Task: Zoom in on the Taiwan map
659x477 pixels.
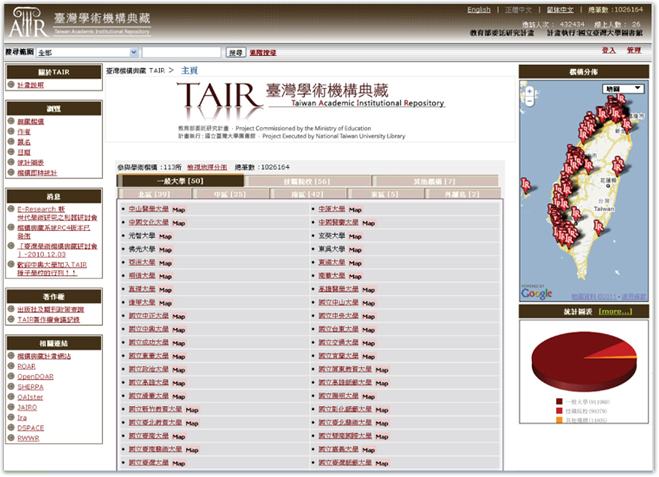Action: point(530,91)
